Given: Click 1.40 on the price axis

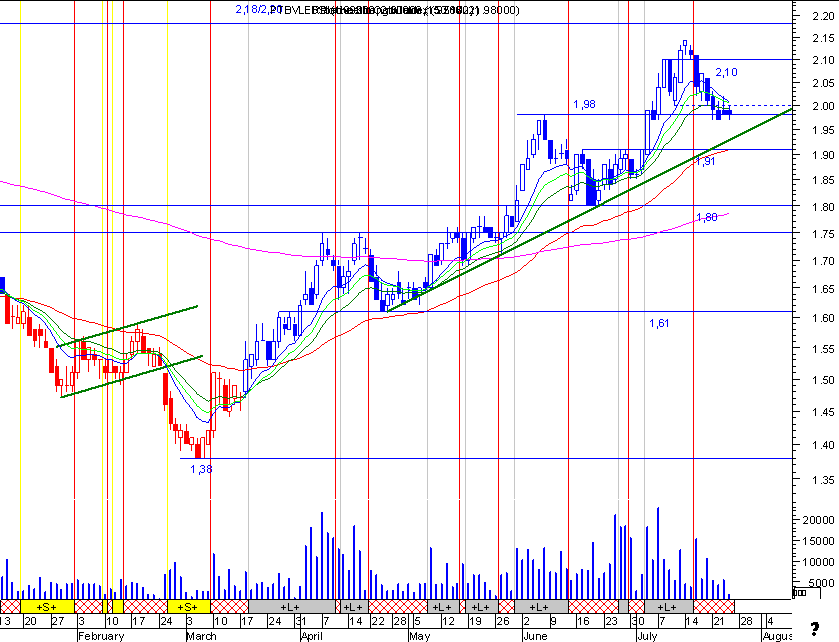Looking at the screenshot, I should pos(823,445).
